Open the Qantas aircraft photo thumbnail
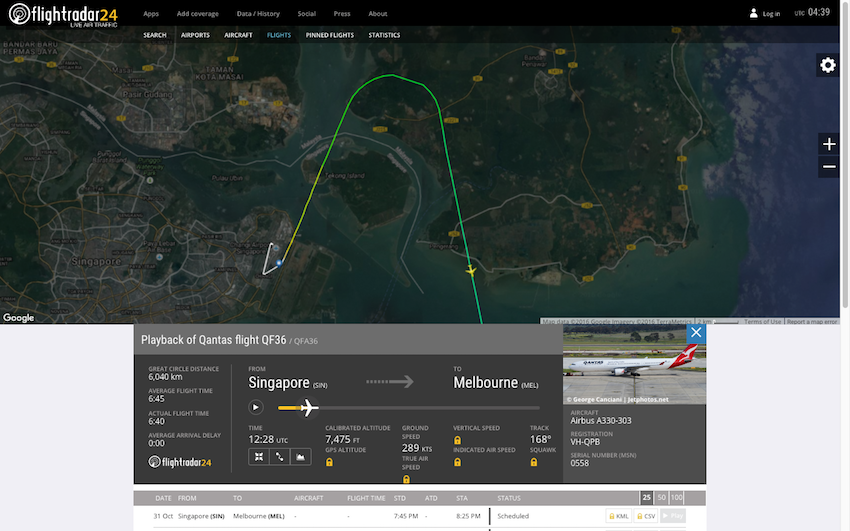The width and height of the screenshot is (850, 531). click(x=634, y=364)
